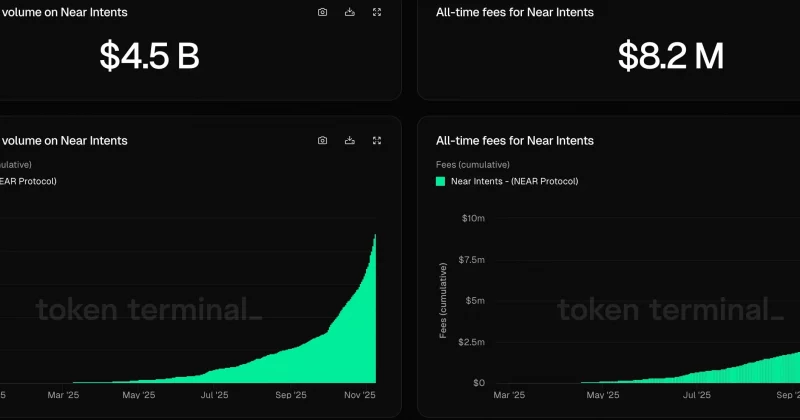Click the $8.2 M fees value
The height and width of the screenshot is (420, 800).
[670, 56]
